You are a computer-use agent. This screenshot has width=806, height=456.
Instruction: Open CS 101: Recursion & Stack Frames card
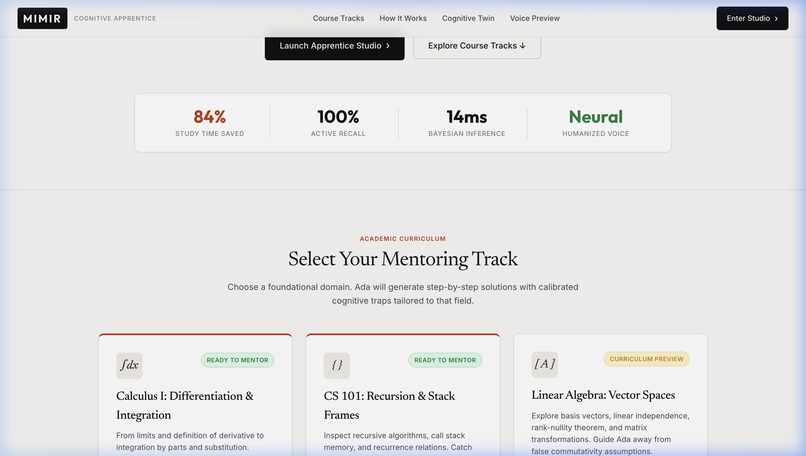coord(403,395)
